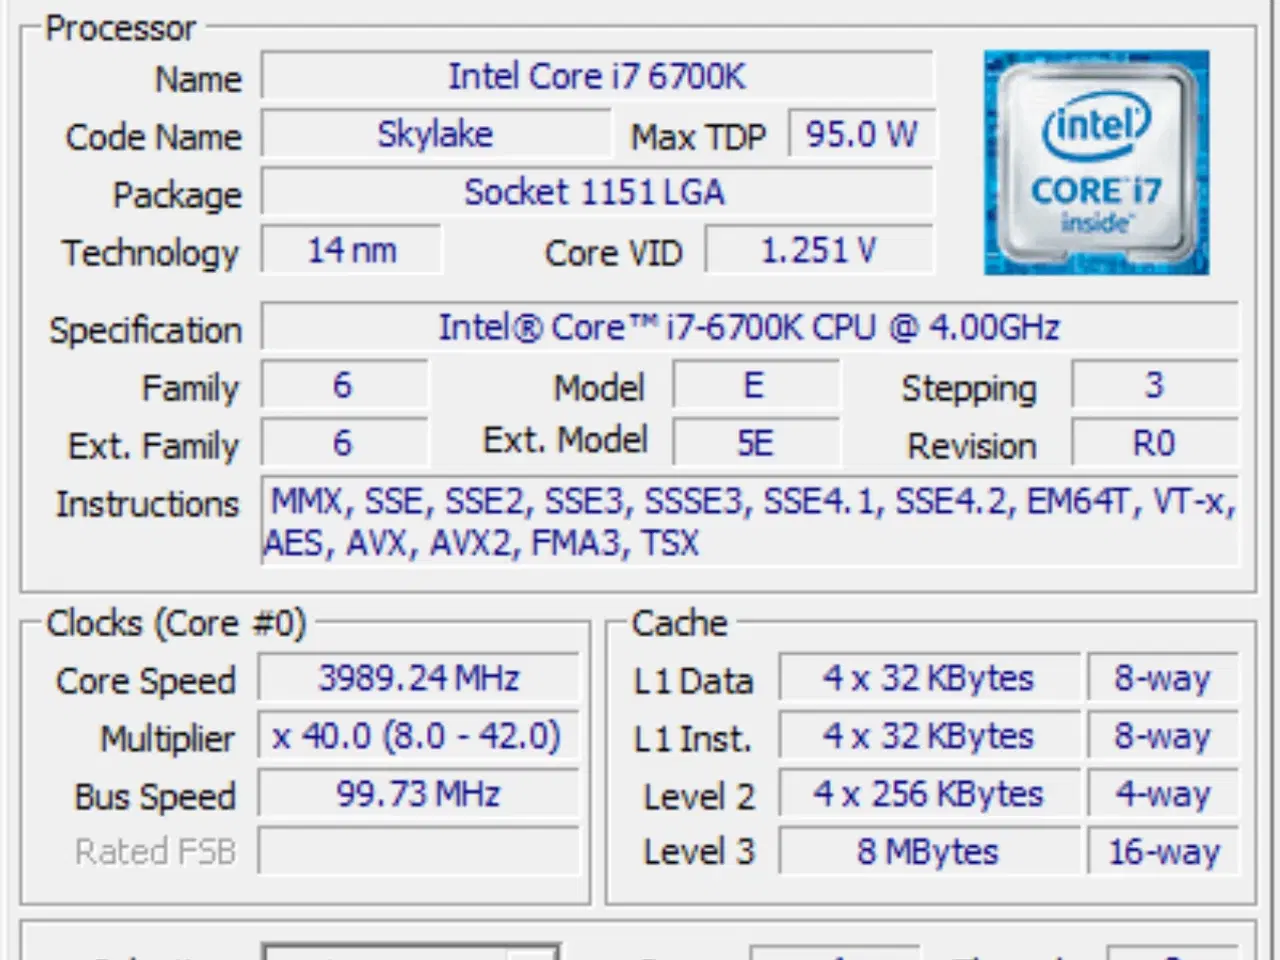Click the Technology value 14 nm

click(x=351, y=250)
